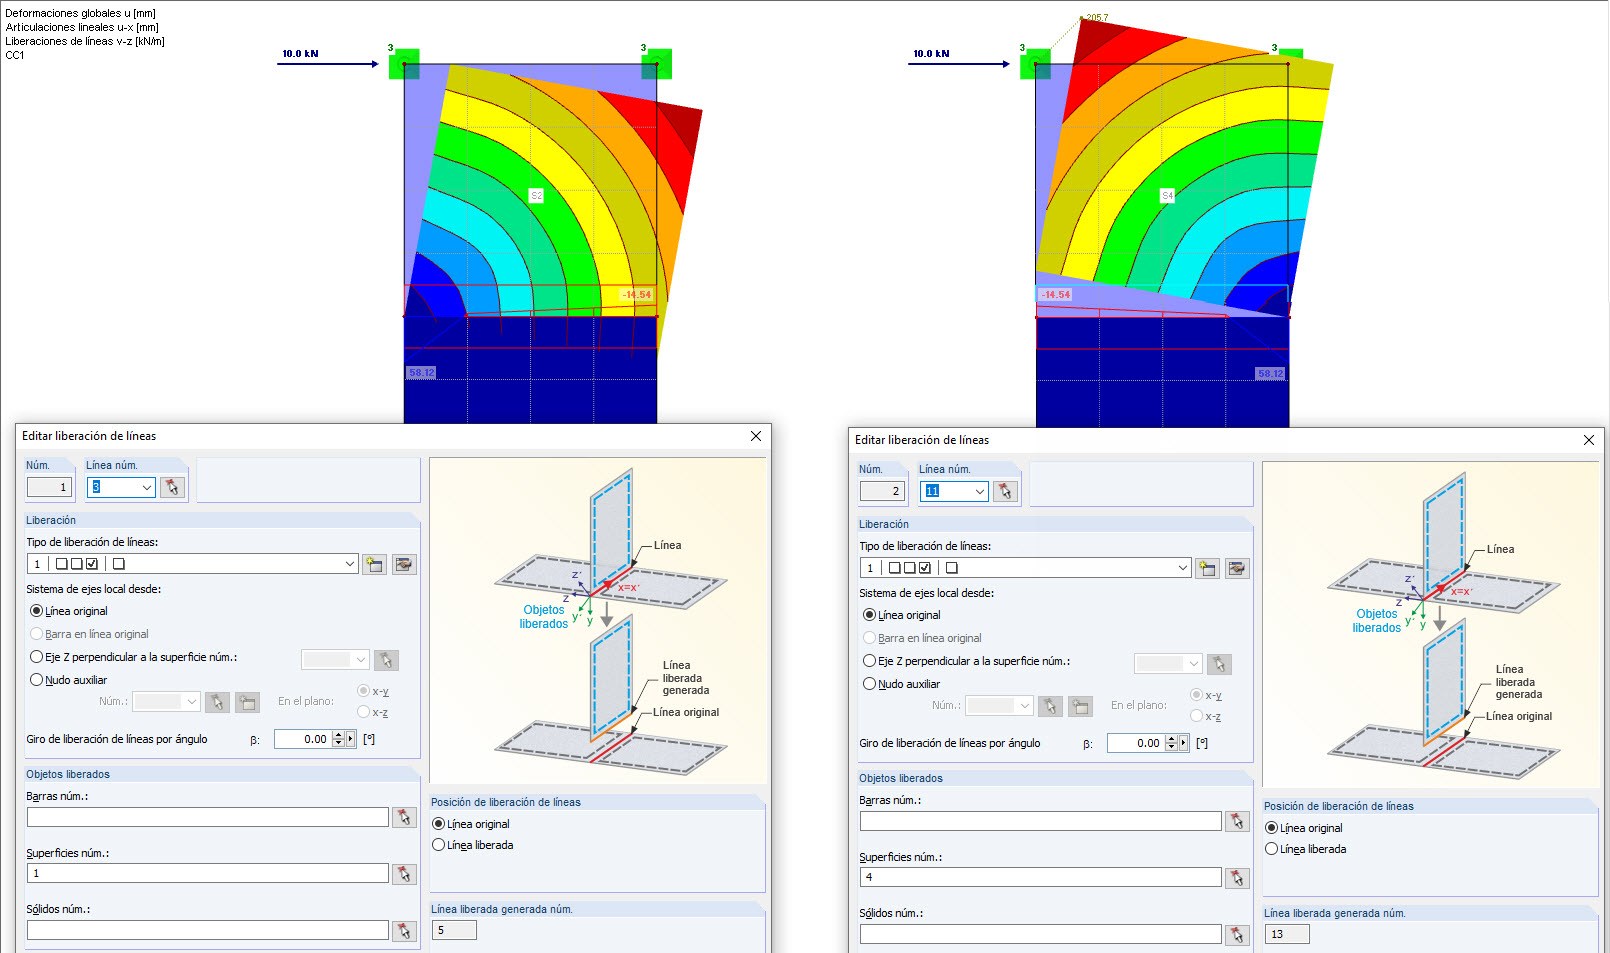Image resolution: width=1610 pixels, height=953 pixels.
Task: Open angle β options arrow, right dialog
Action: coord(1184,743)
